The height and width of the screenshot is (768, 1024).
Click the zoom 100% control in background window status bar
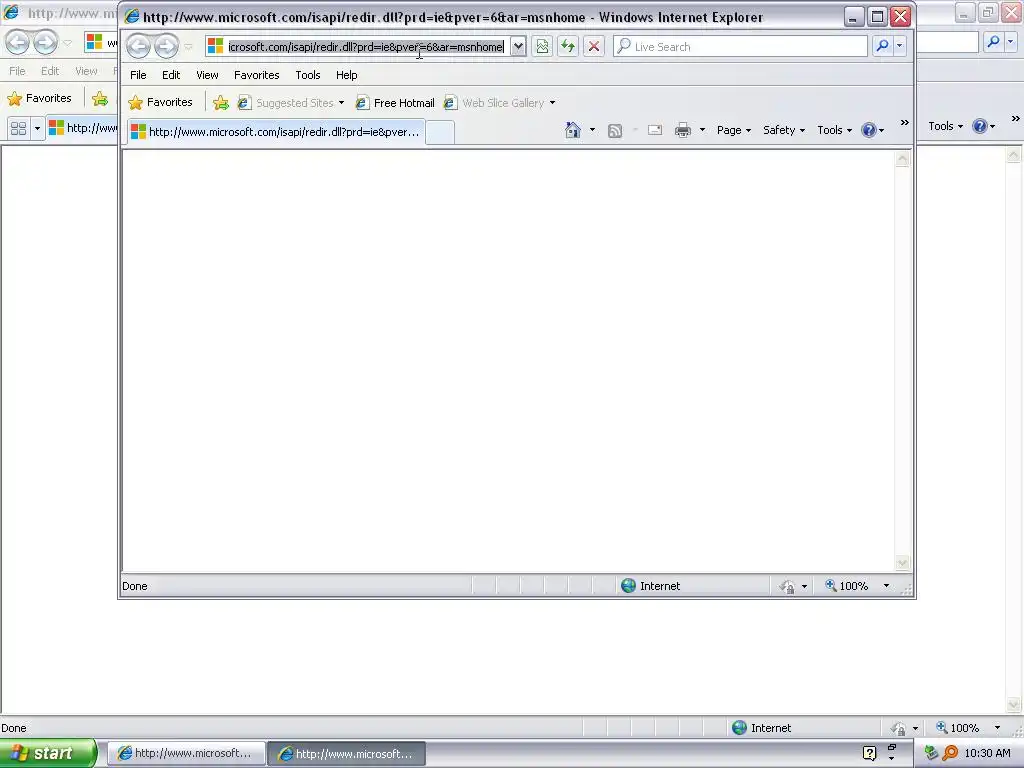(957, 728)
